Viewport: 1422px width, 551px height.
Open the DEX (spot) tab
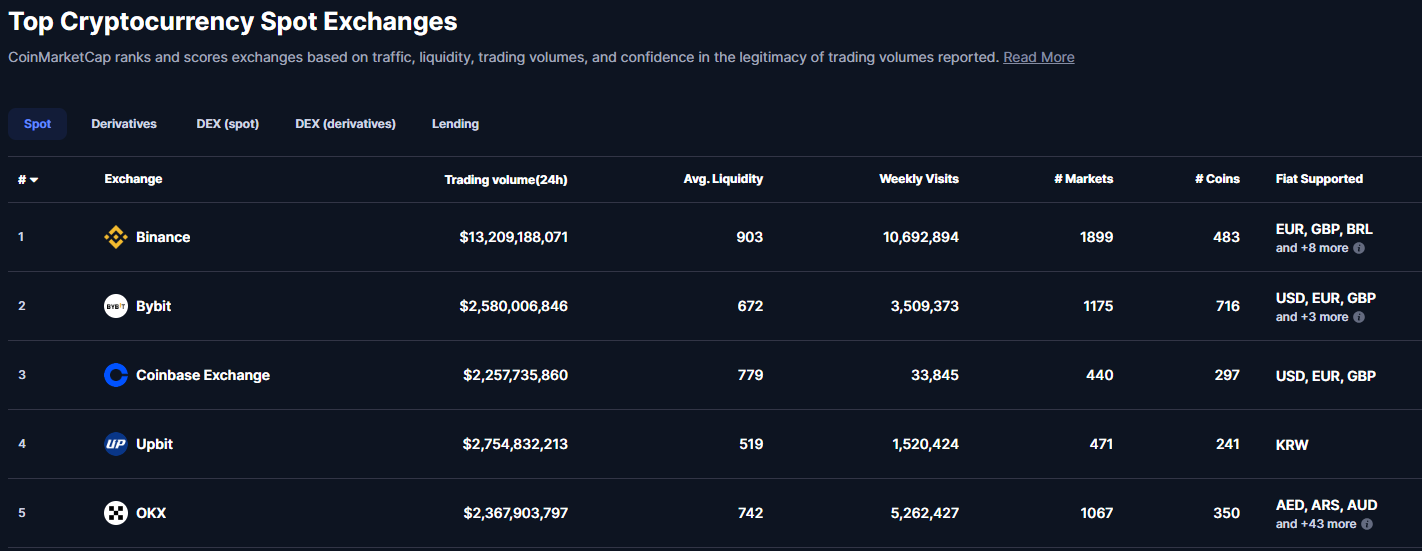(x=227, y=124)
